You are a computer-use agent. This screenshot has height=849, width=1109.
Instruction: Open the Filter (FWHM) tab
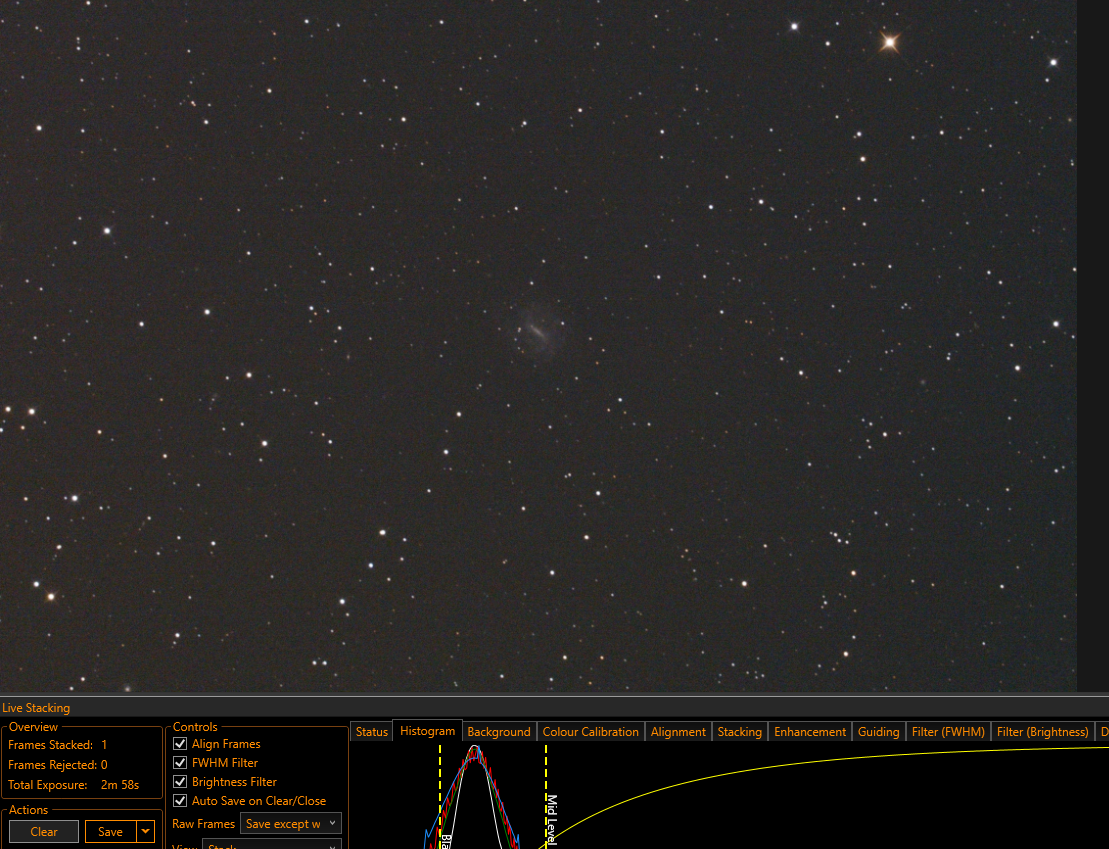pos(948,732)
